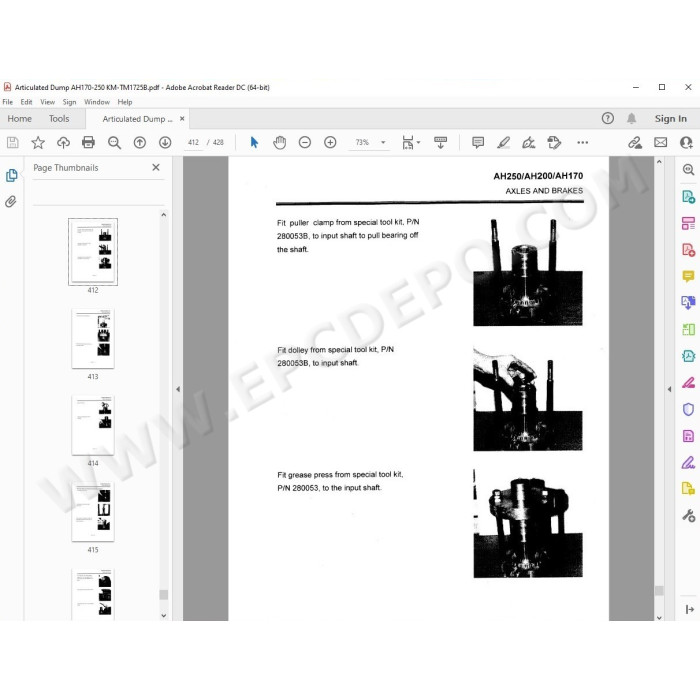Open the Edit menu

pyautogui.click(x=26, y=102)
